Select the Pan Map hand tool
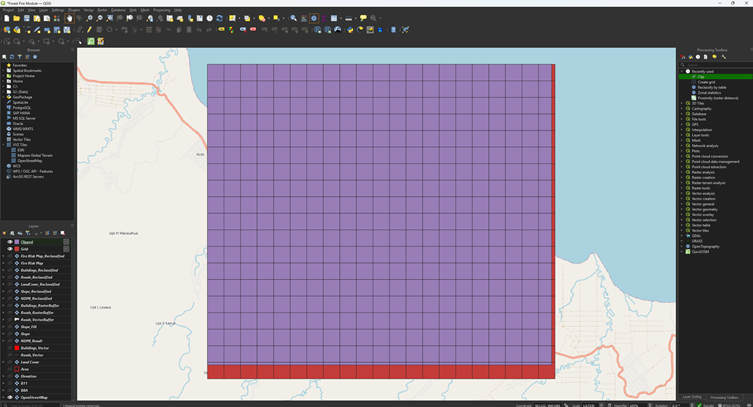Image resolution: width=753 pixels, height=407 pixels. pyautogui.click(x=69, y=18)
